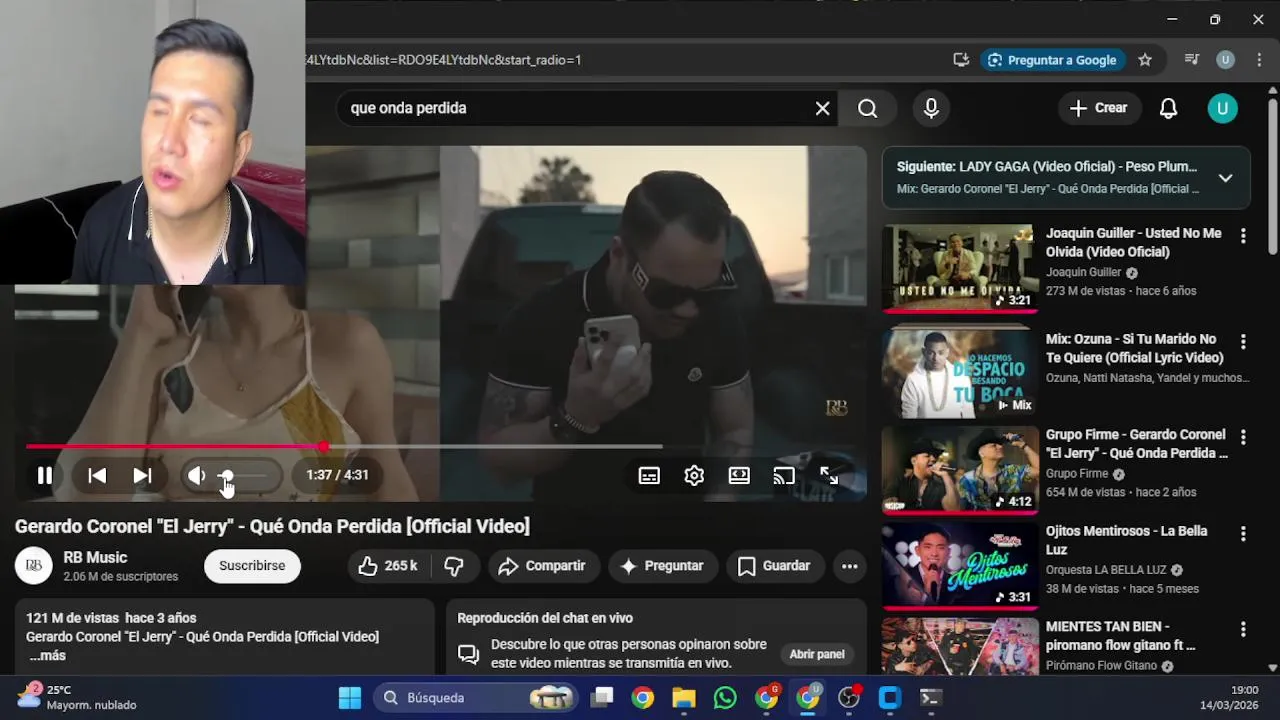The image size is (1280, 720).
Task: Open the Ozuna Mix thumbnail
Action: coord(960,374)
